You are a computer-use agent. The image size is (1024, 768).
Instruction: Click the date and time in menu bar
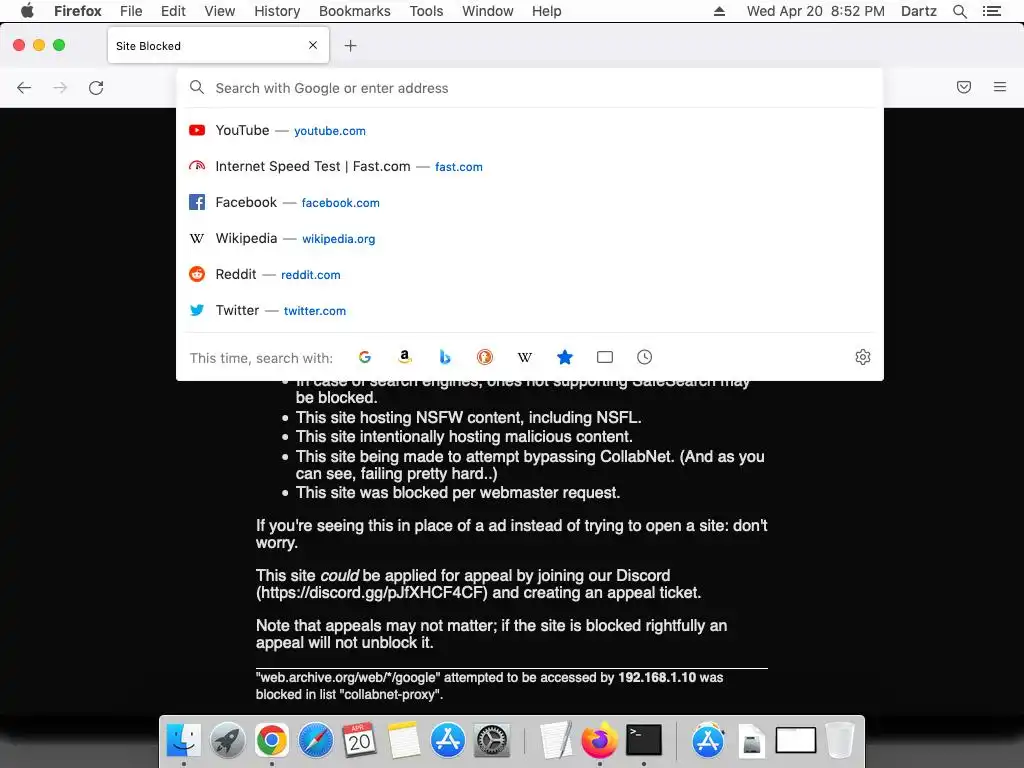point(816,11)
